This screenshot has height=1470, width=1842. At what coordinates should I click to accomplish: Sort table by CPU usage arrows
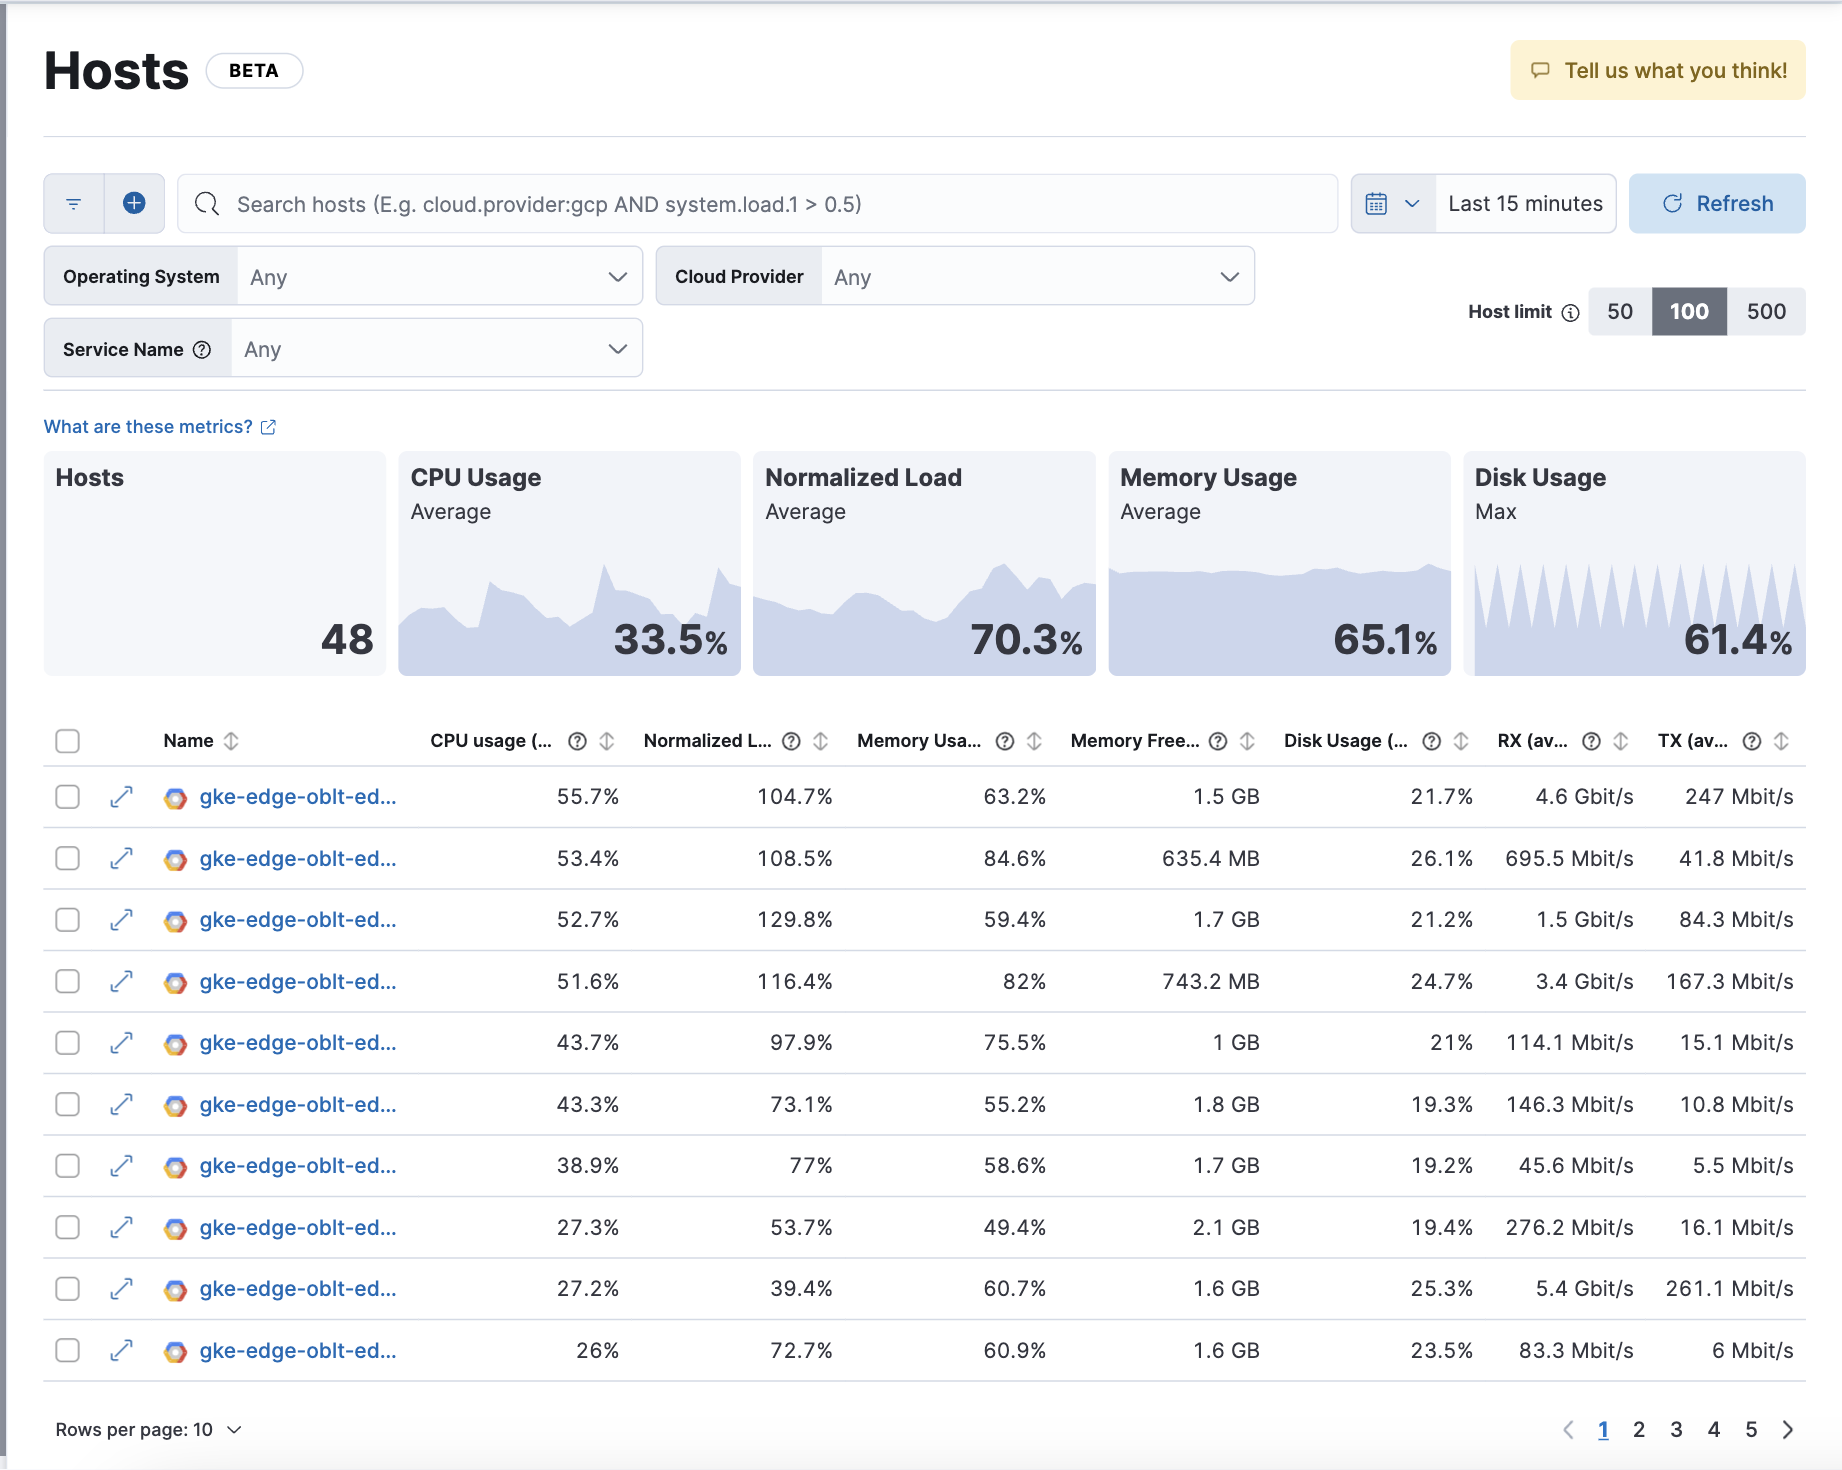[607, 741]
